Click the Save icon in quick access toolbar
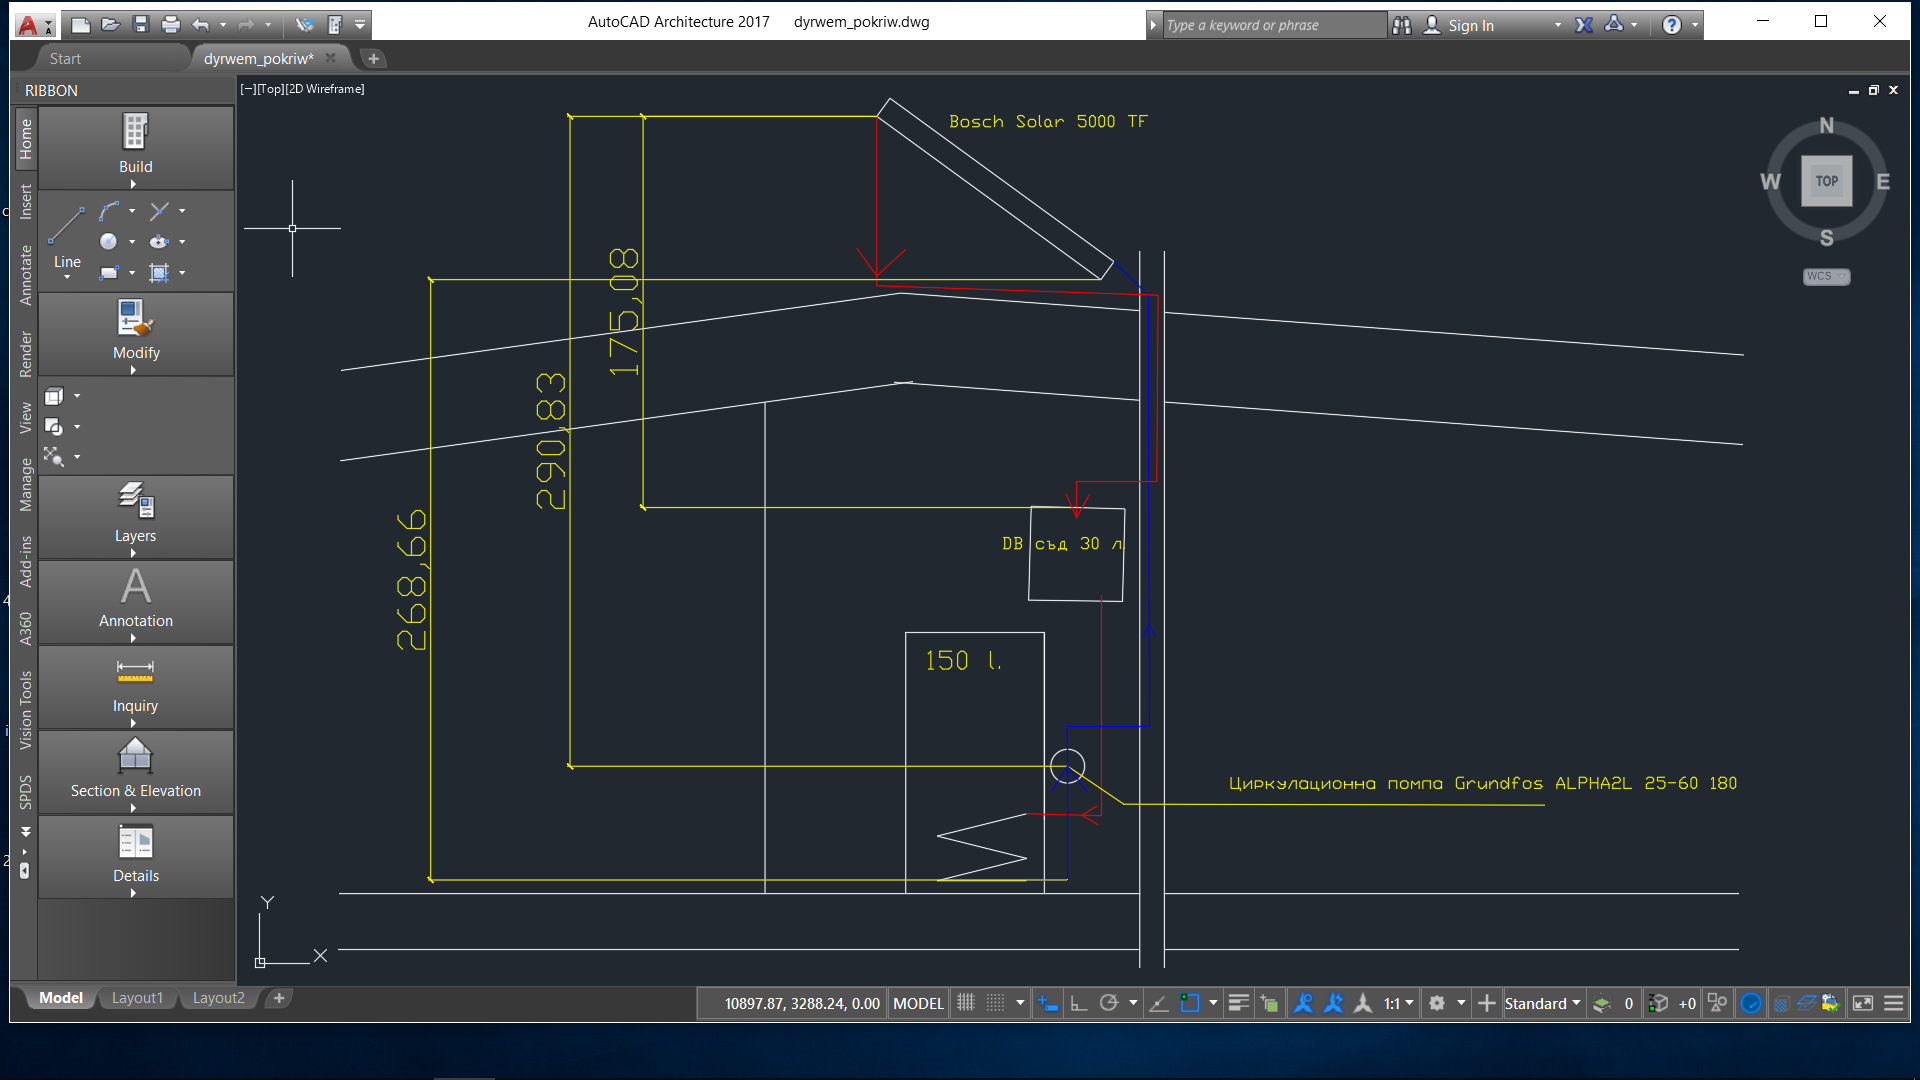 click(x=141, y=25)
